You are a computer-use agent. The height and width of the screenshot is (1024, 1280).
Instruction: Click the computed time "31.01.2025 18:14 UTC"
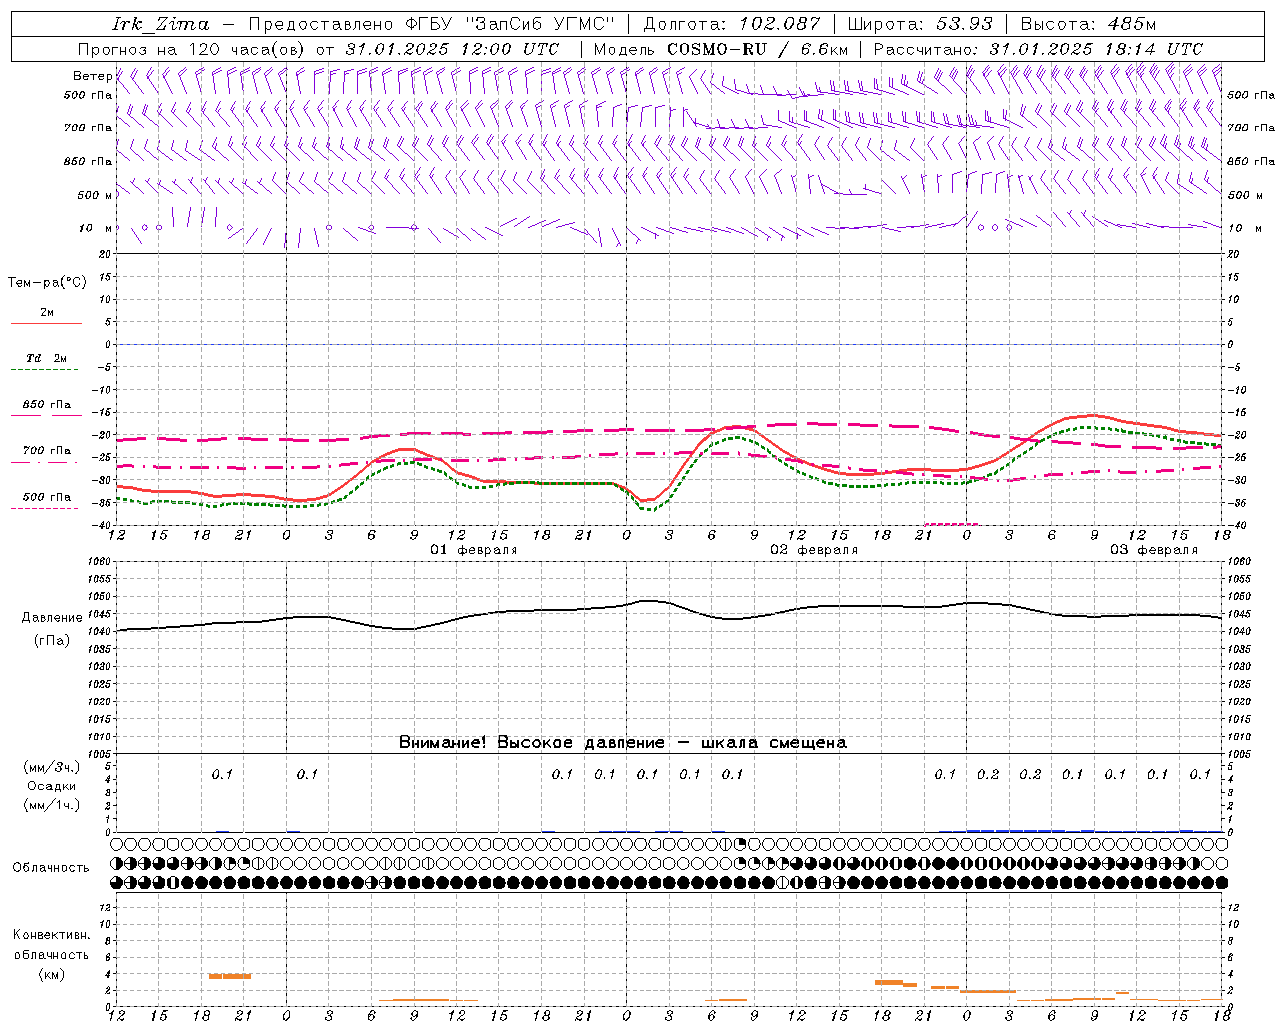point(1096,49)
